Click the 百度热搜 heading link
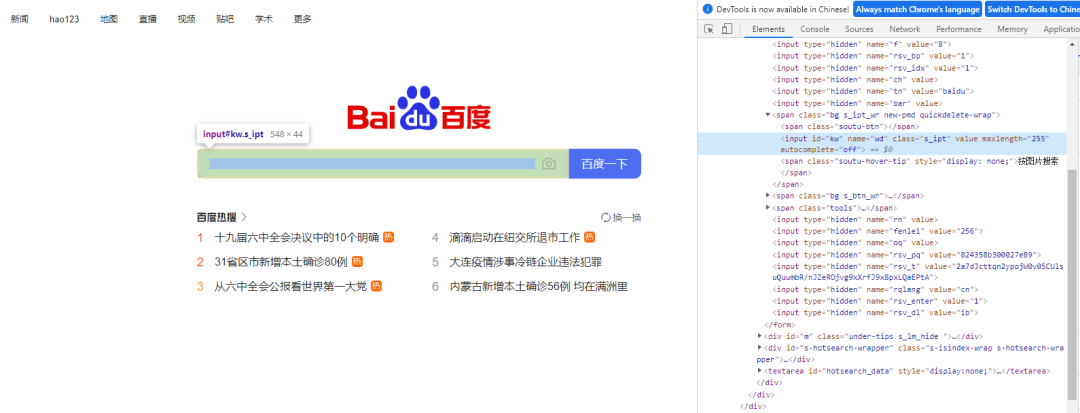The width and height of the screenshot is (1080, 413). [216, 218]
